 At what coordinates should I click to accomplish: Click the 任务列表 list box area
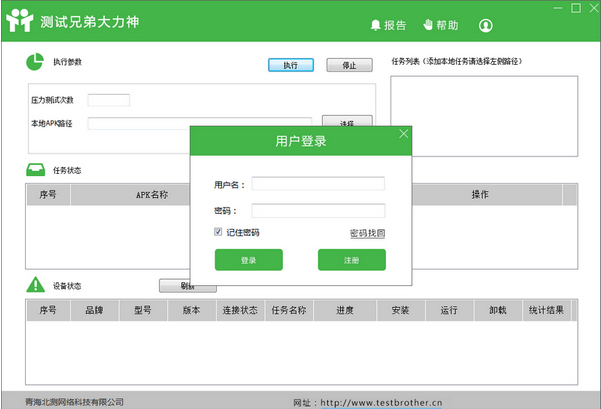click(x=484, y=104)
